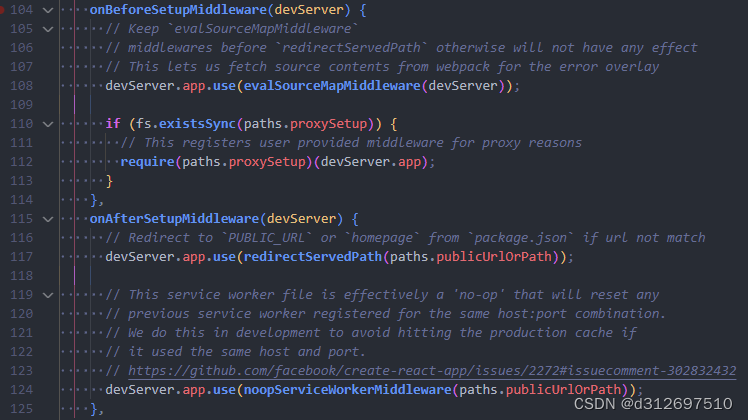Click line number 112 in gutter
Screen dimensions: 748x420
21,162
